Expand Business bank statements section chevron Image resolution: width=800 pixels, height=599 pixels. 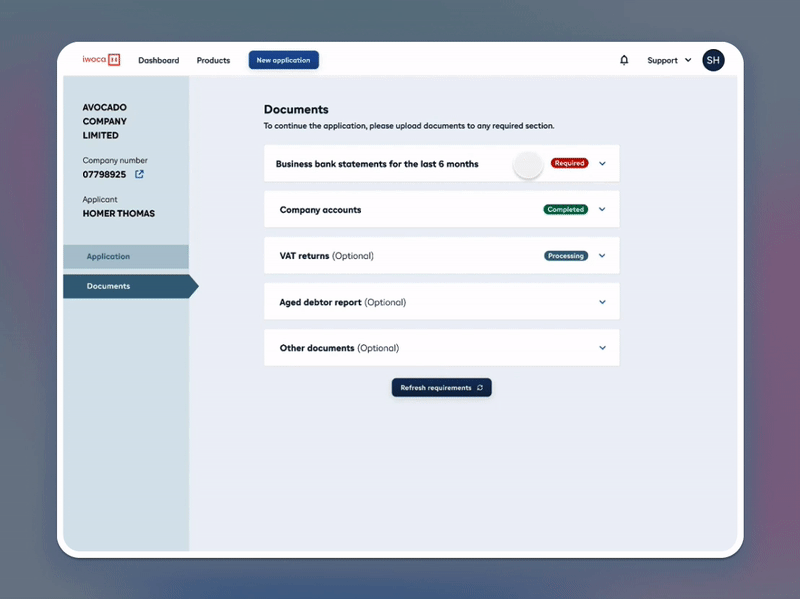click(602, 163)
